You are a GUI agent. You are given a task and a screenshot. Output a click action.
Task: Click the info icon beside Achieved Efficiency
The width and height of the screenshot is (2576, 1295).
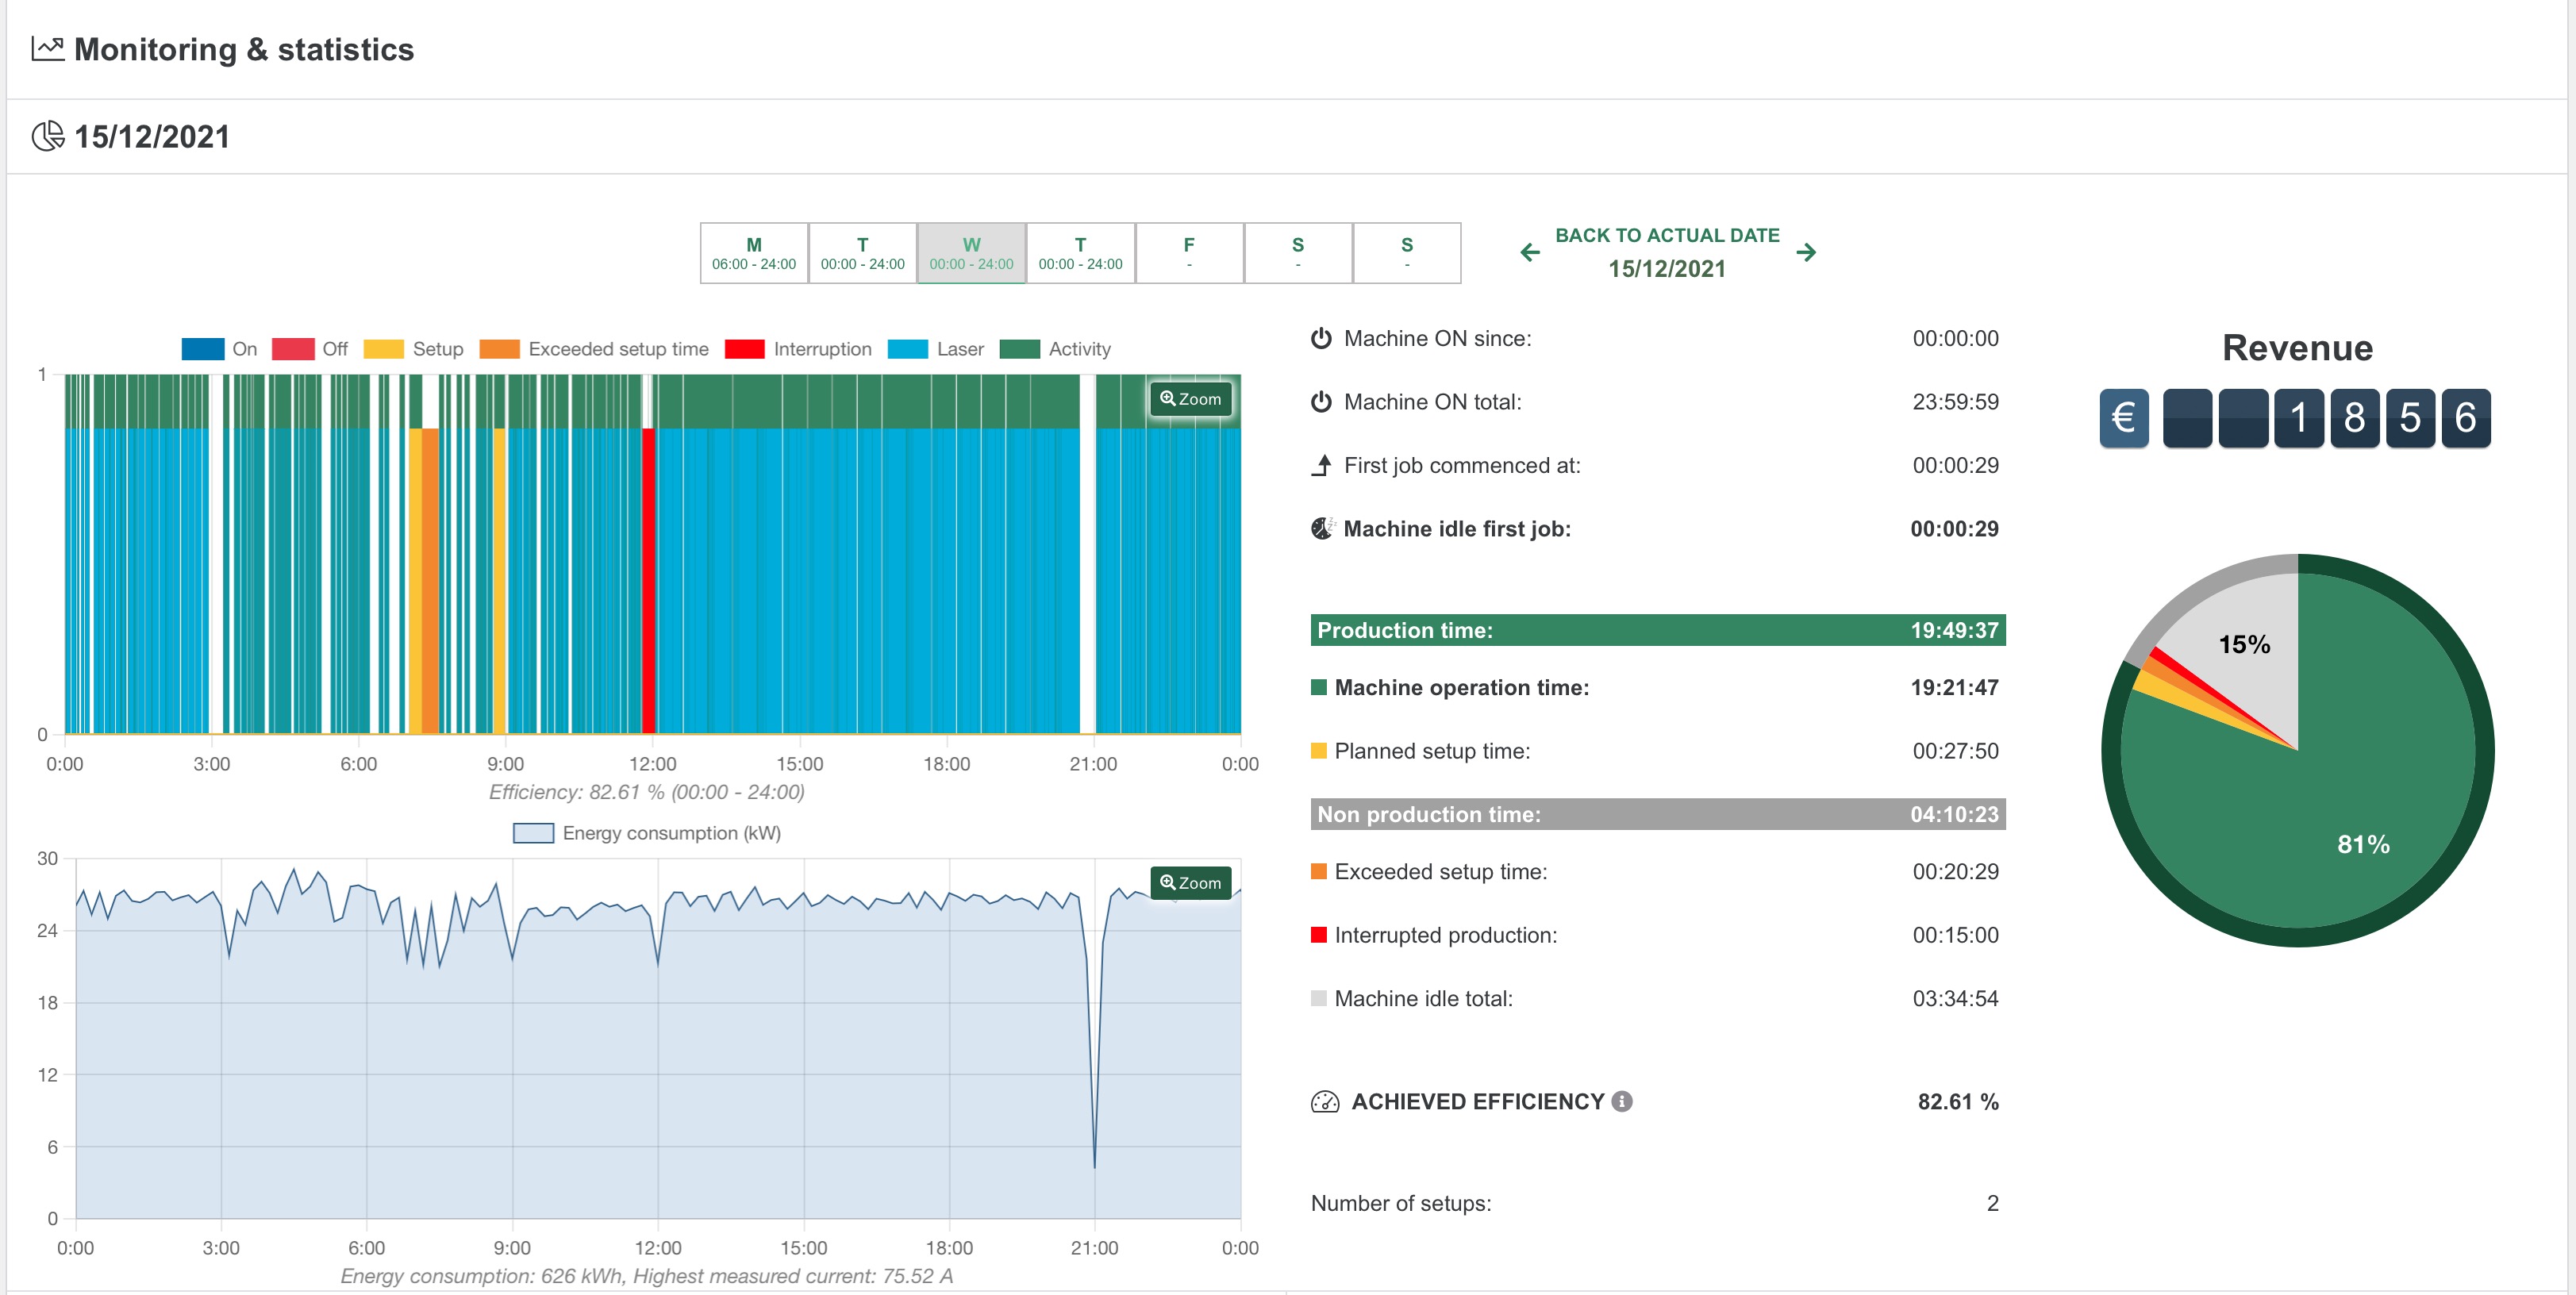1622,1101
